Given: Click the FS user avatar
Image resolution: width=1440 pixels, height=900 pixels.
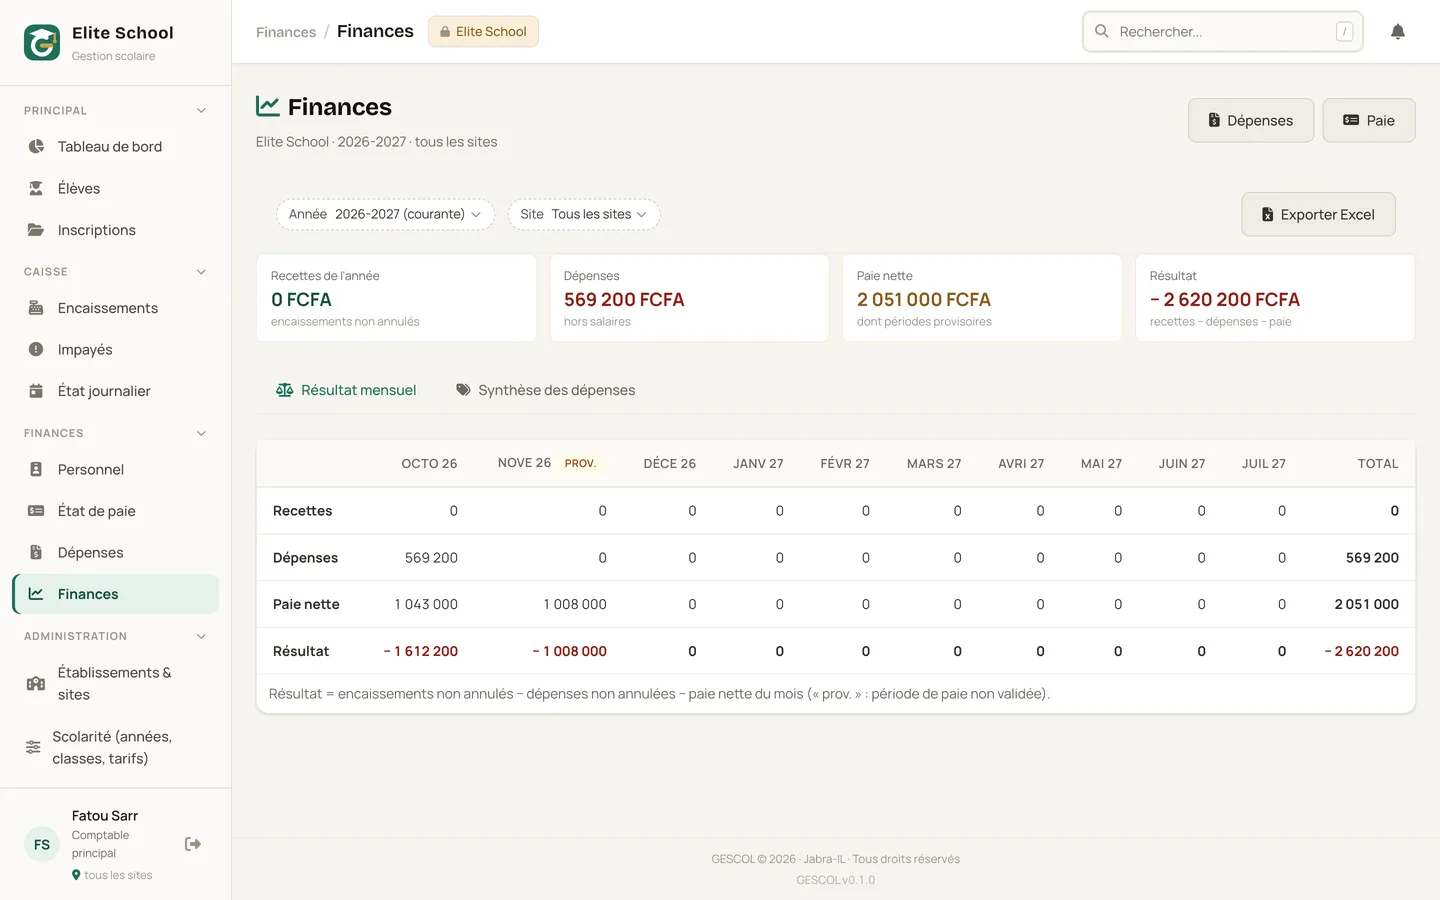Looking at the screenshot, I should [42, 844].
